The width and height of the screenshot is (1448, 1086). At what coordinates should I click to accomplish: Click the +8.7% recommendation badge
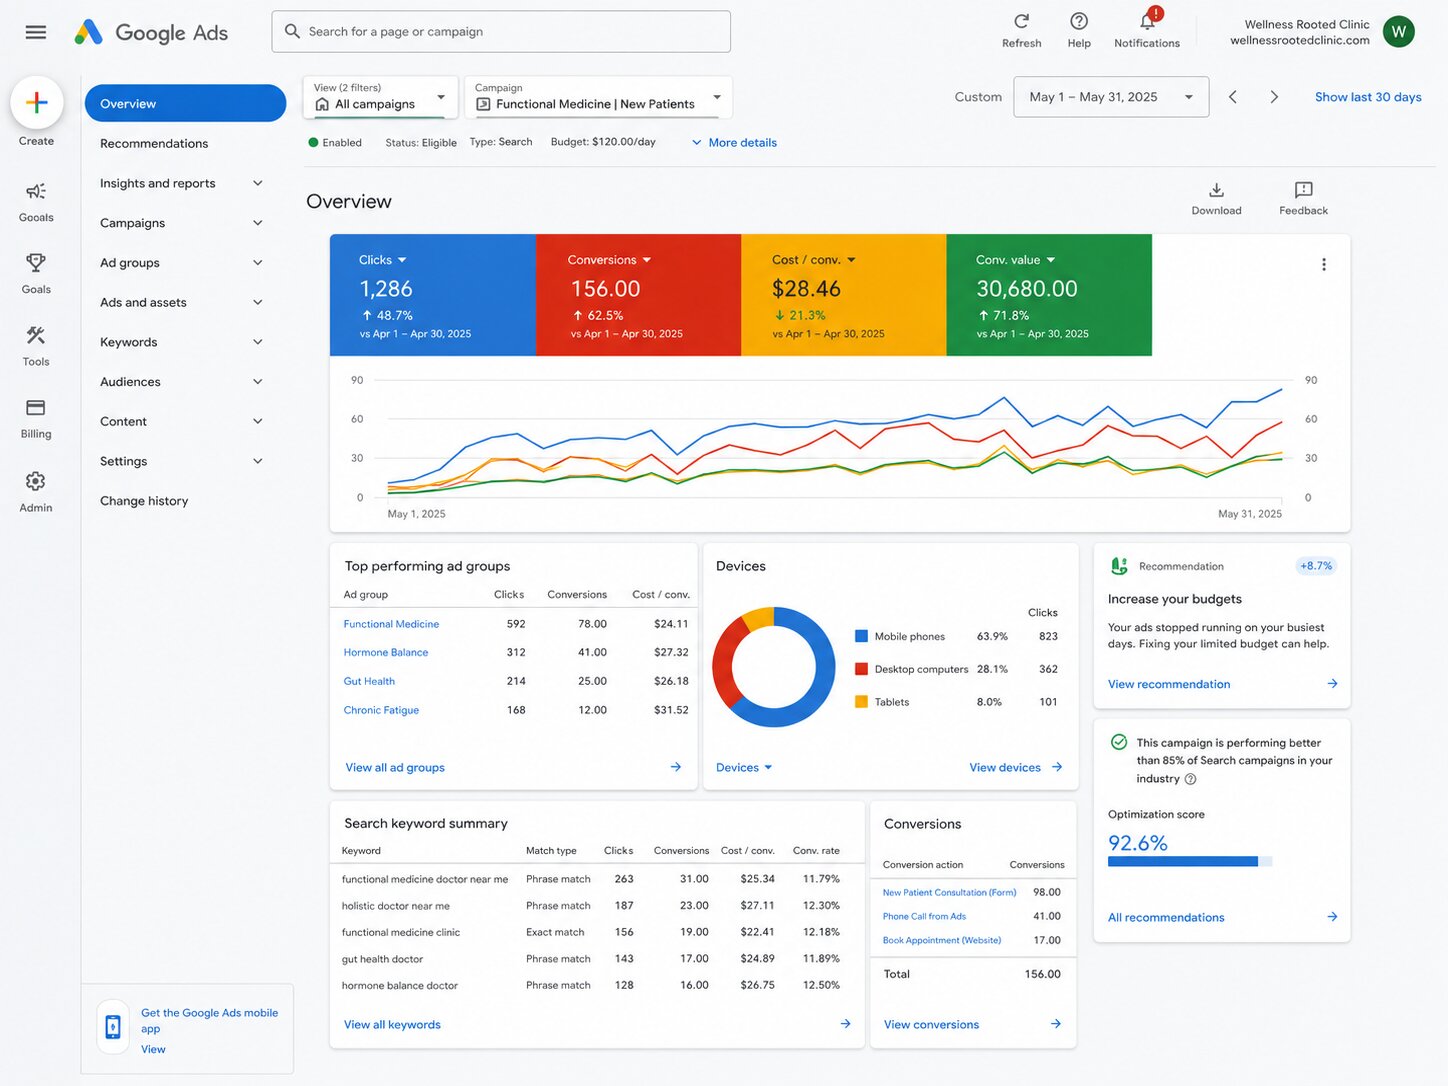(x=1316, y=566)
